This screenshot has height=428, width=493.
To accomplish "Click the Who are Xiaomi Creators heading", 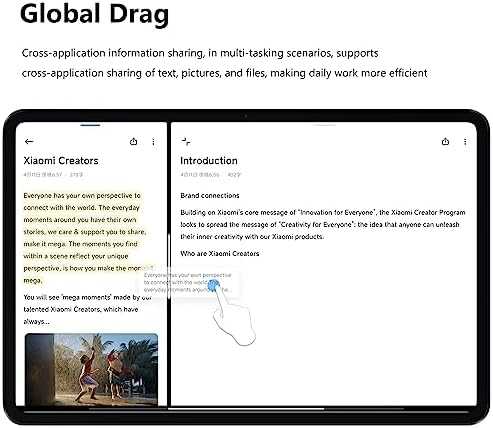I will (x=220, y=254).
